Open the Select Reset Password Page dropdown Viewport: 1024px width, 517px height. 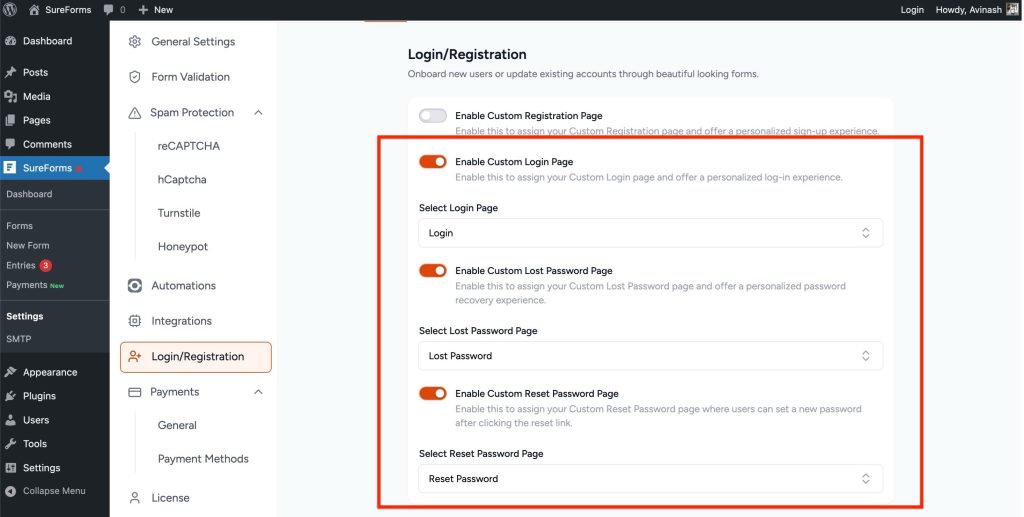pos(650,478)
